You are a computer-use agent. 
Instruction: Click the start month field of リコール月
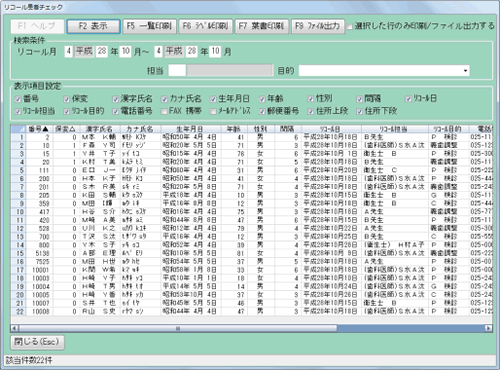click(x=125, y=51)
